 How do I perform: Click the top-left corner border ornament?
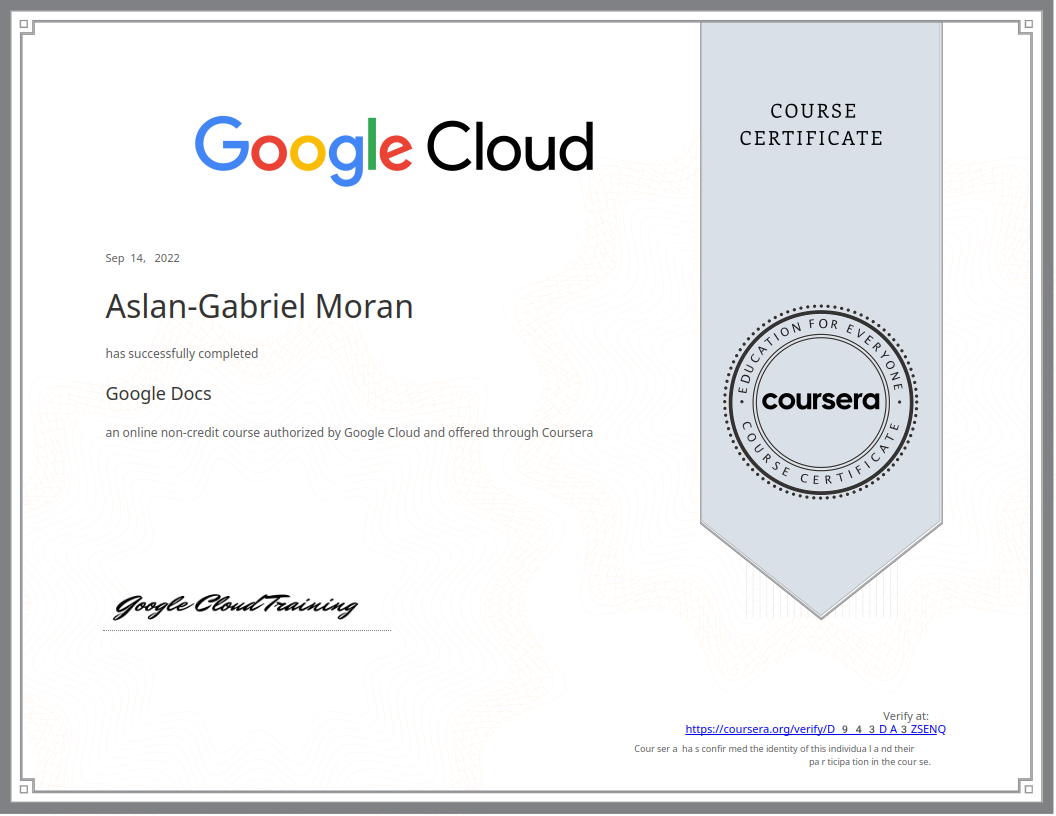coord(25,25)
